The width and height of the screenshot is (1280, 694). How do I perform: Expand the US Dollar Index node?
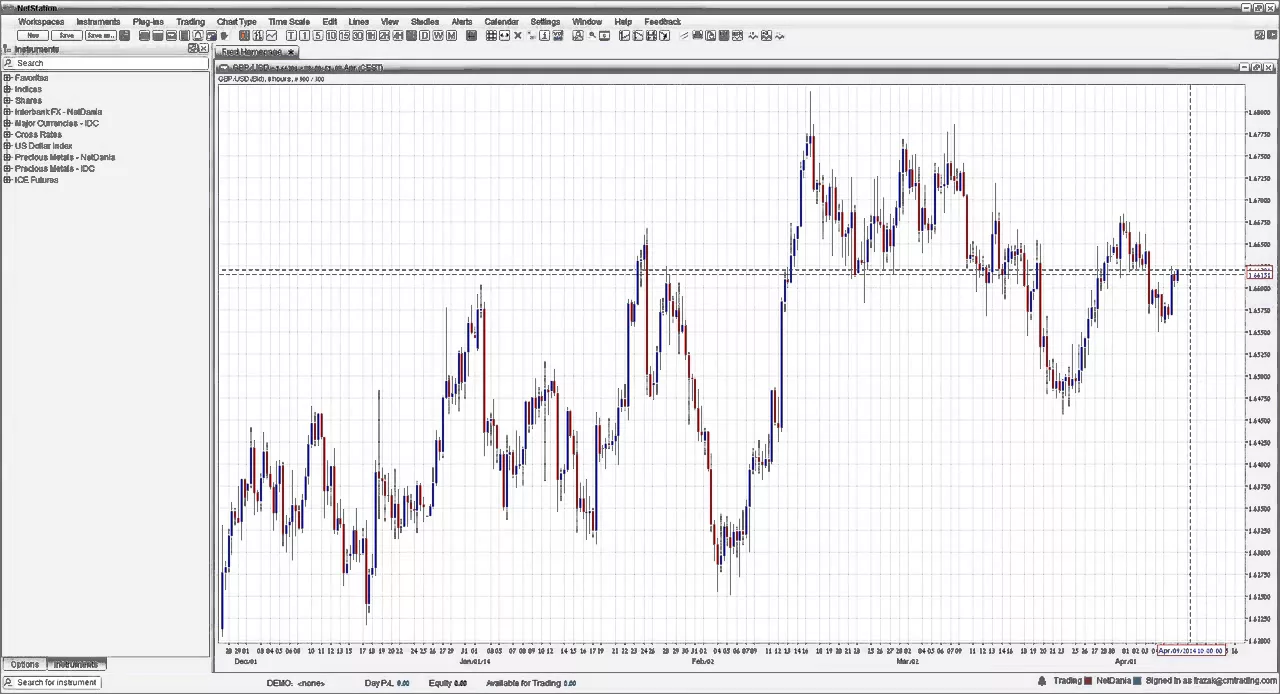click(x=7, y=146)
